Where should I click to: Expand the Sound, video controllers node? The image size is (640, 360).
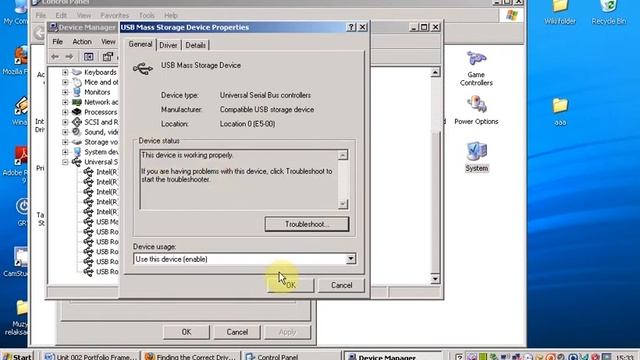pyautogui.click(x=65, y=132)
